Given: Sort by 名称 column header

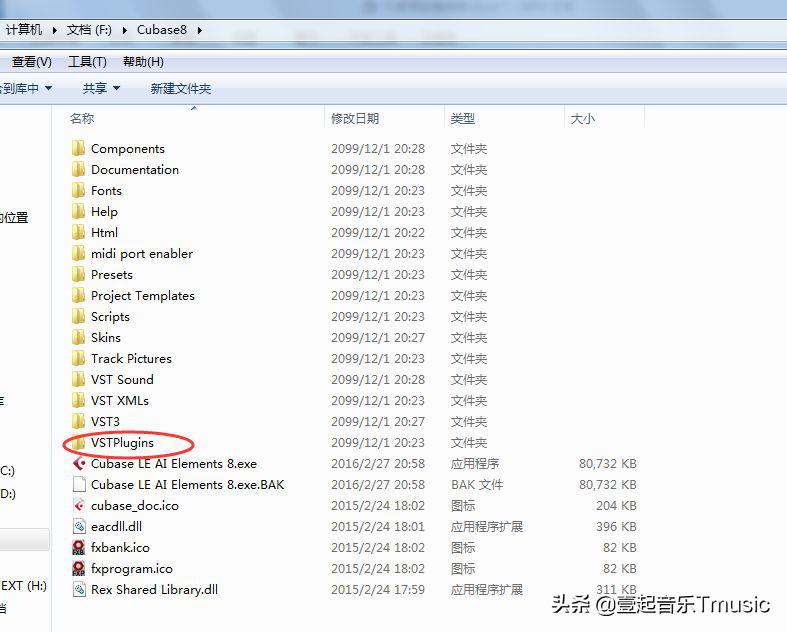Looking at the screenshot, I should (82, 118).
